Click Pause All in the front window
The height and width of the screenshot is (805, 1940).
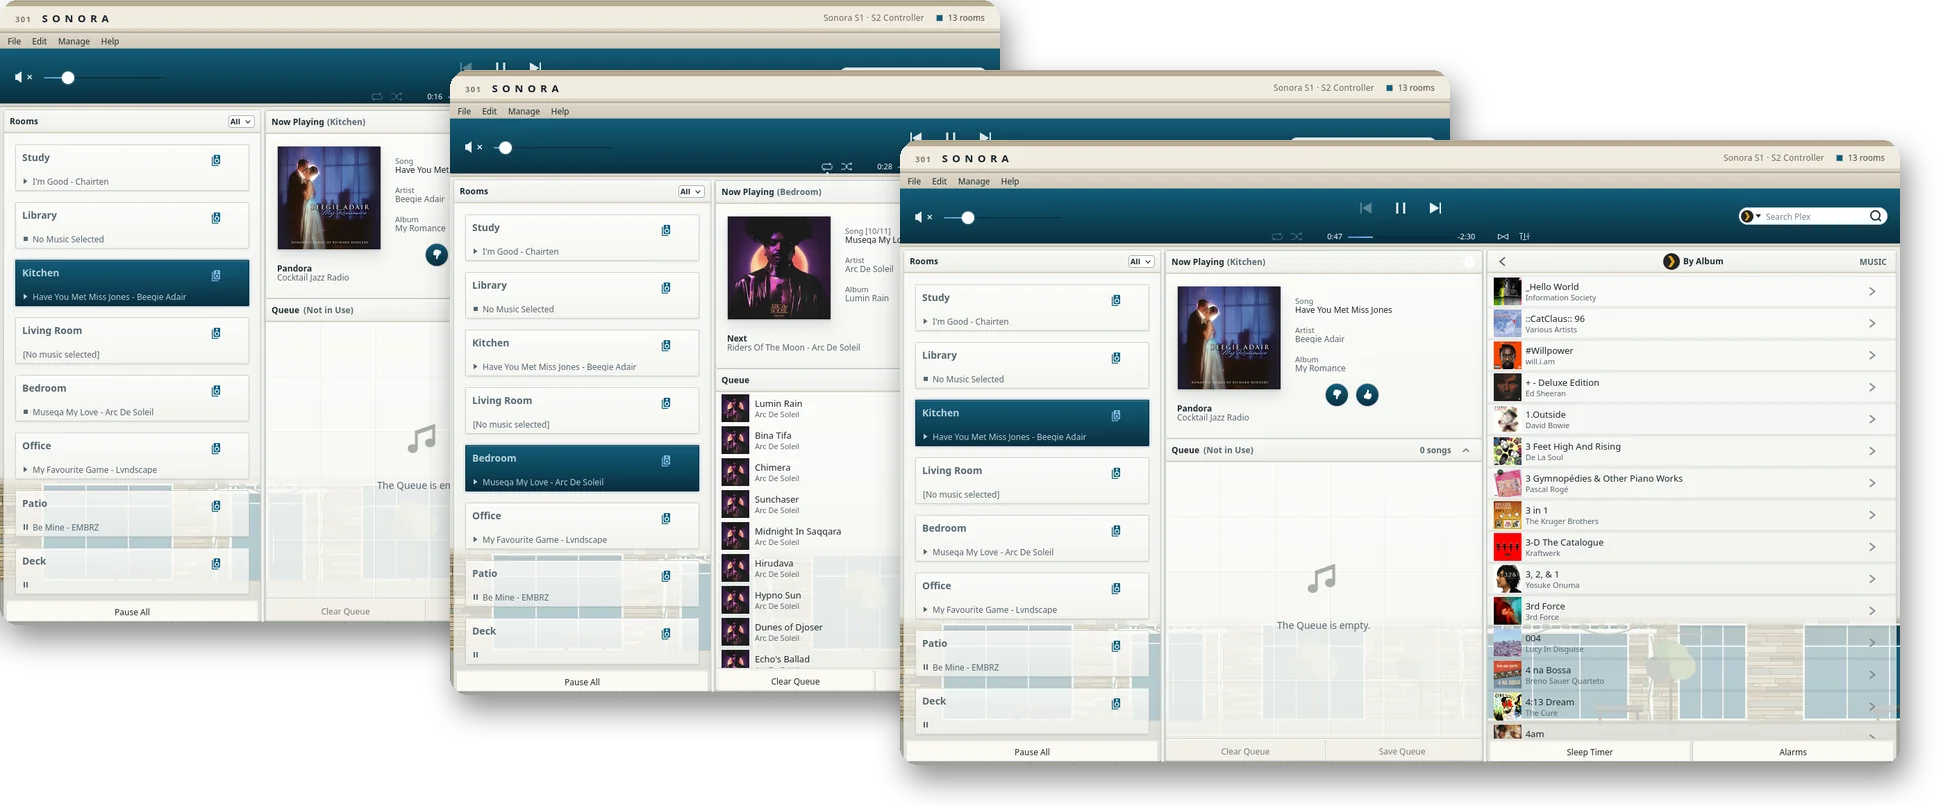tap(1031, 752)
